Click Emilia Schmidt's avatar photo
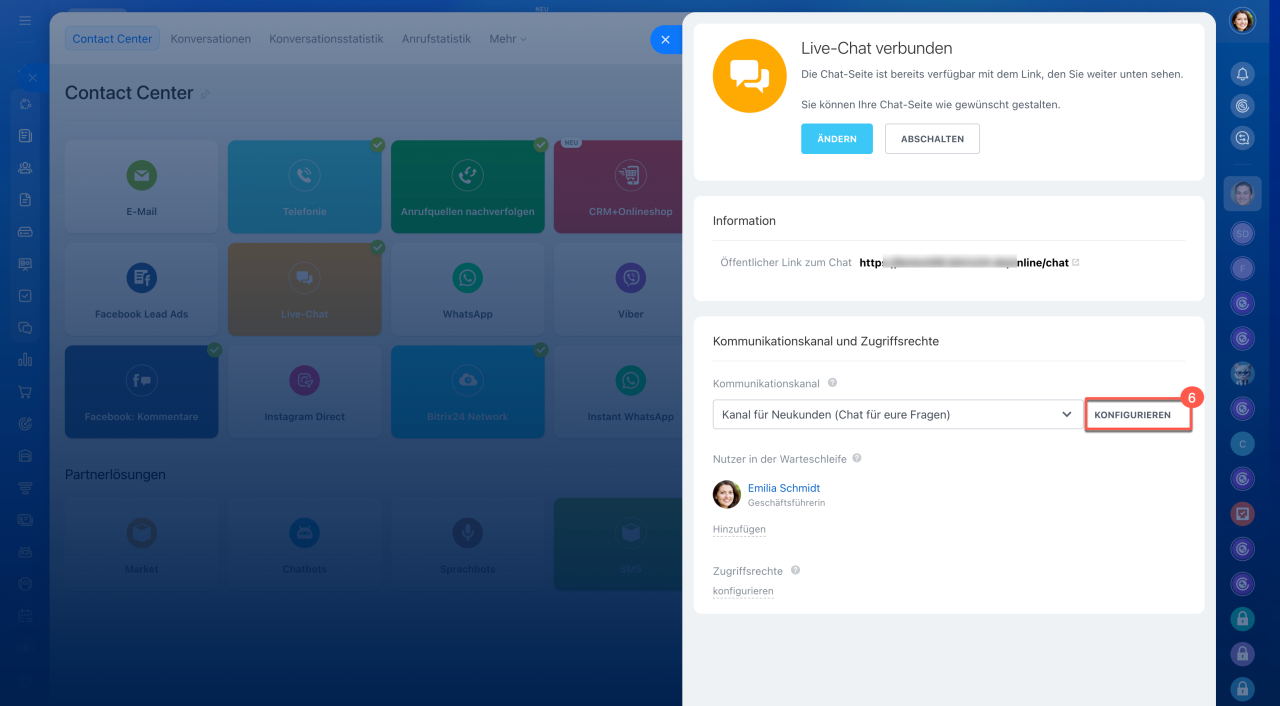The width and height of the screenshot is (1280, 706). coord(727,494)
